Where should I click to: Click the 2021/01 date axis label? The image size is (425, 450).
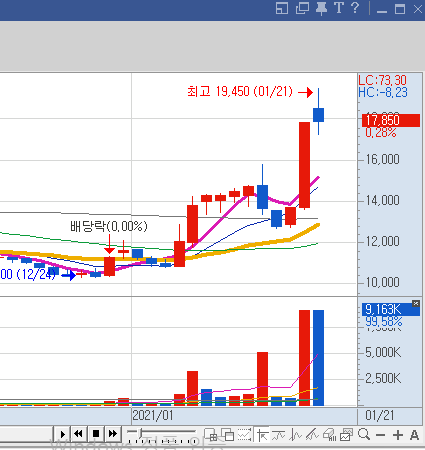pyautogui.click(x=153, y=416)
